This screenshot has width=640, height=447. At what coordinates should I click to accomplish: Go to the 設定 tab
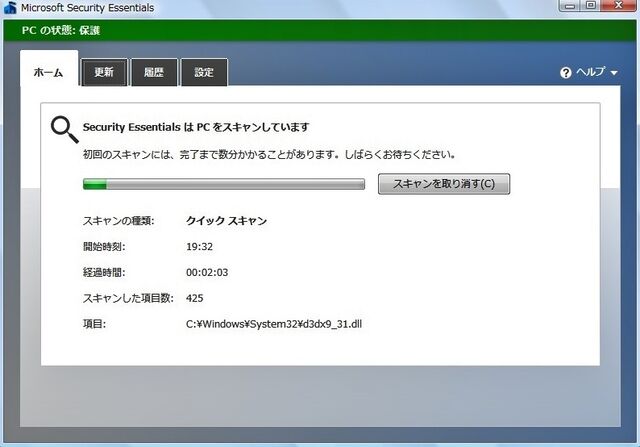click(x=204, y=72)
